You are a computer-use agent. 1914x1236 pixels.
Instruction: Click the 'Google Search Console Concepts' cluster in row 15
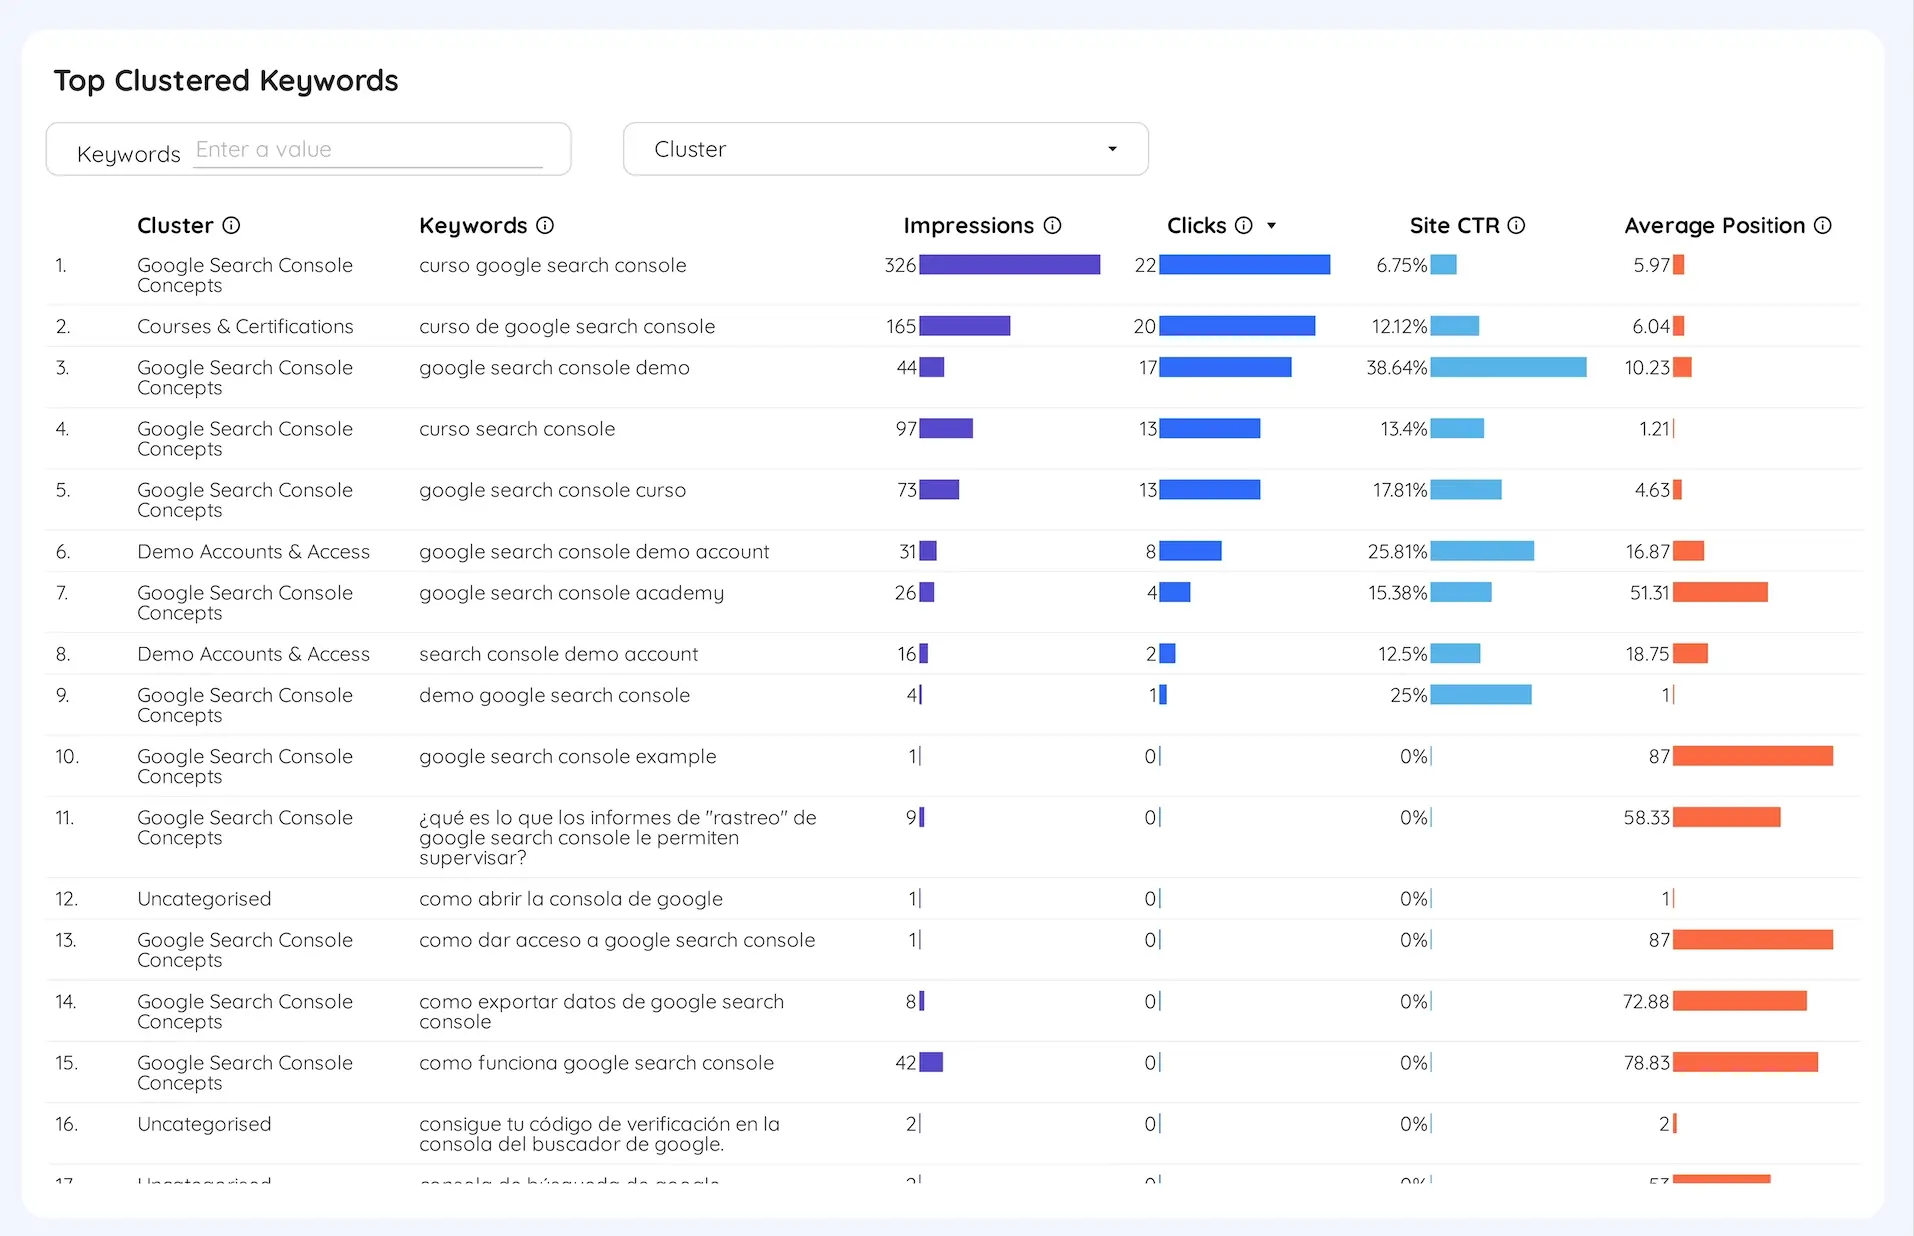[x=245, y=1073]
